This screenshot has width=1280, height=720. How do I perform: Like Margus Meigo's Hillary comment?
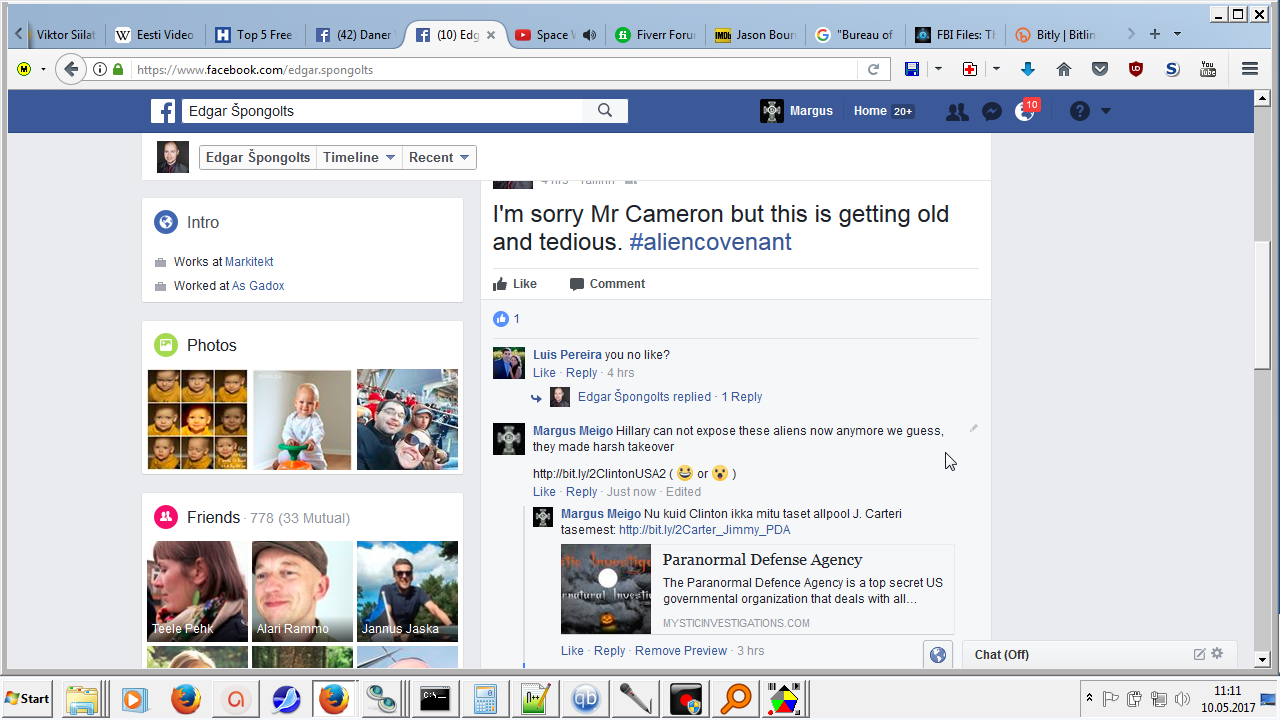[544, 492]
